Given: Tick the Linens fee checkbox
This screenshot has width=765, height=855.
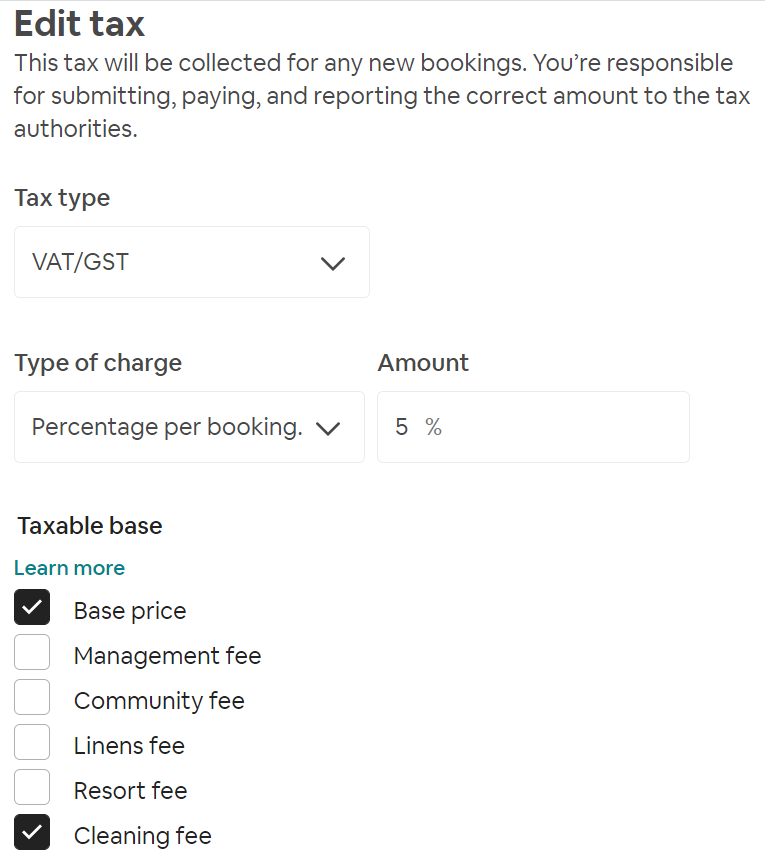Looking at the screenshot, I should coord(32,743).
